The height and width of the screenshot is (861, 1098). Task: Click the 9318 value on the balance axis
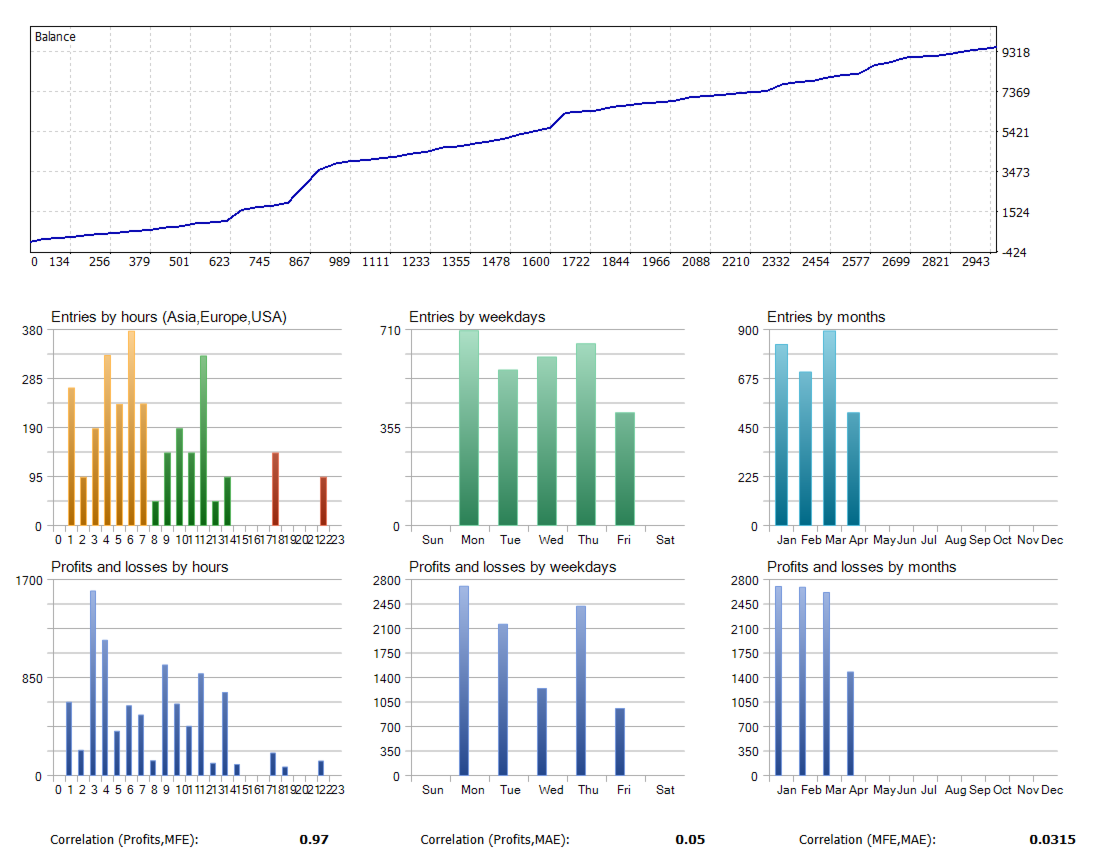coord(1015,52)
